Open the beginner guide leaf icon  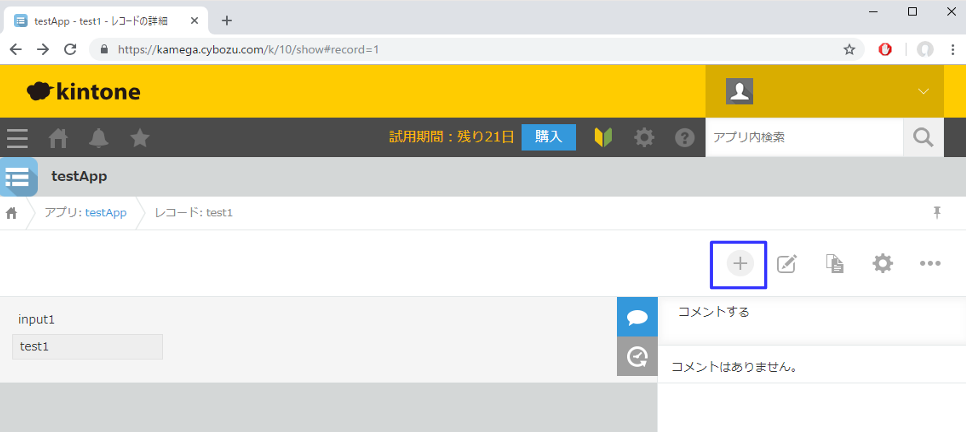pos(603,137)
